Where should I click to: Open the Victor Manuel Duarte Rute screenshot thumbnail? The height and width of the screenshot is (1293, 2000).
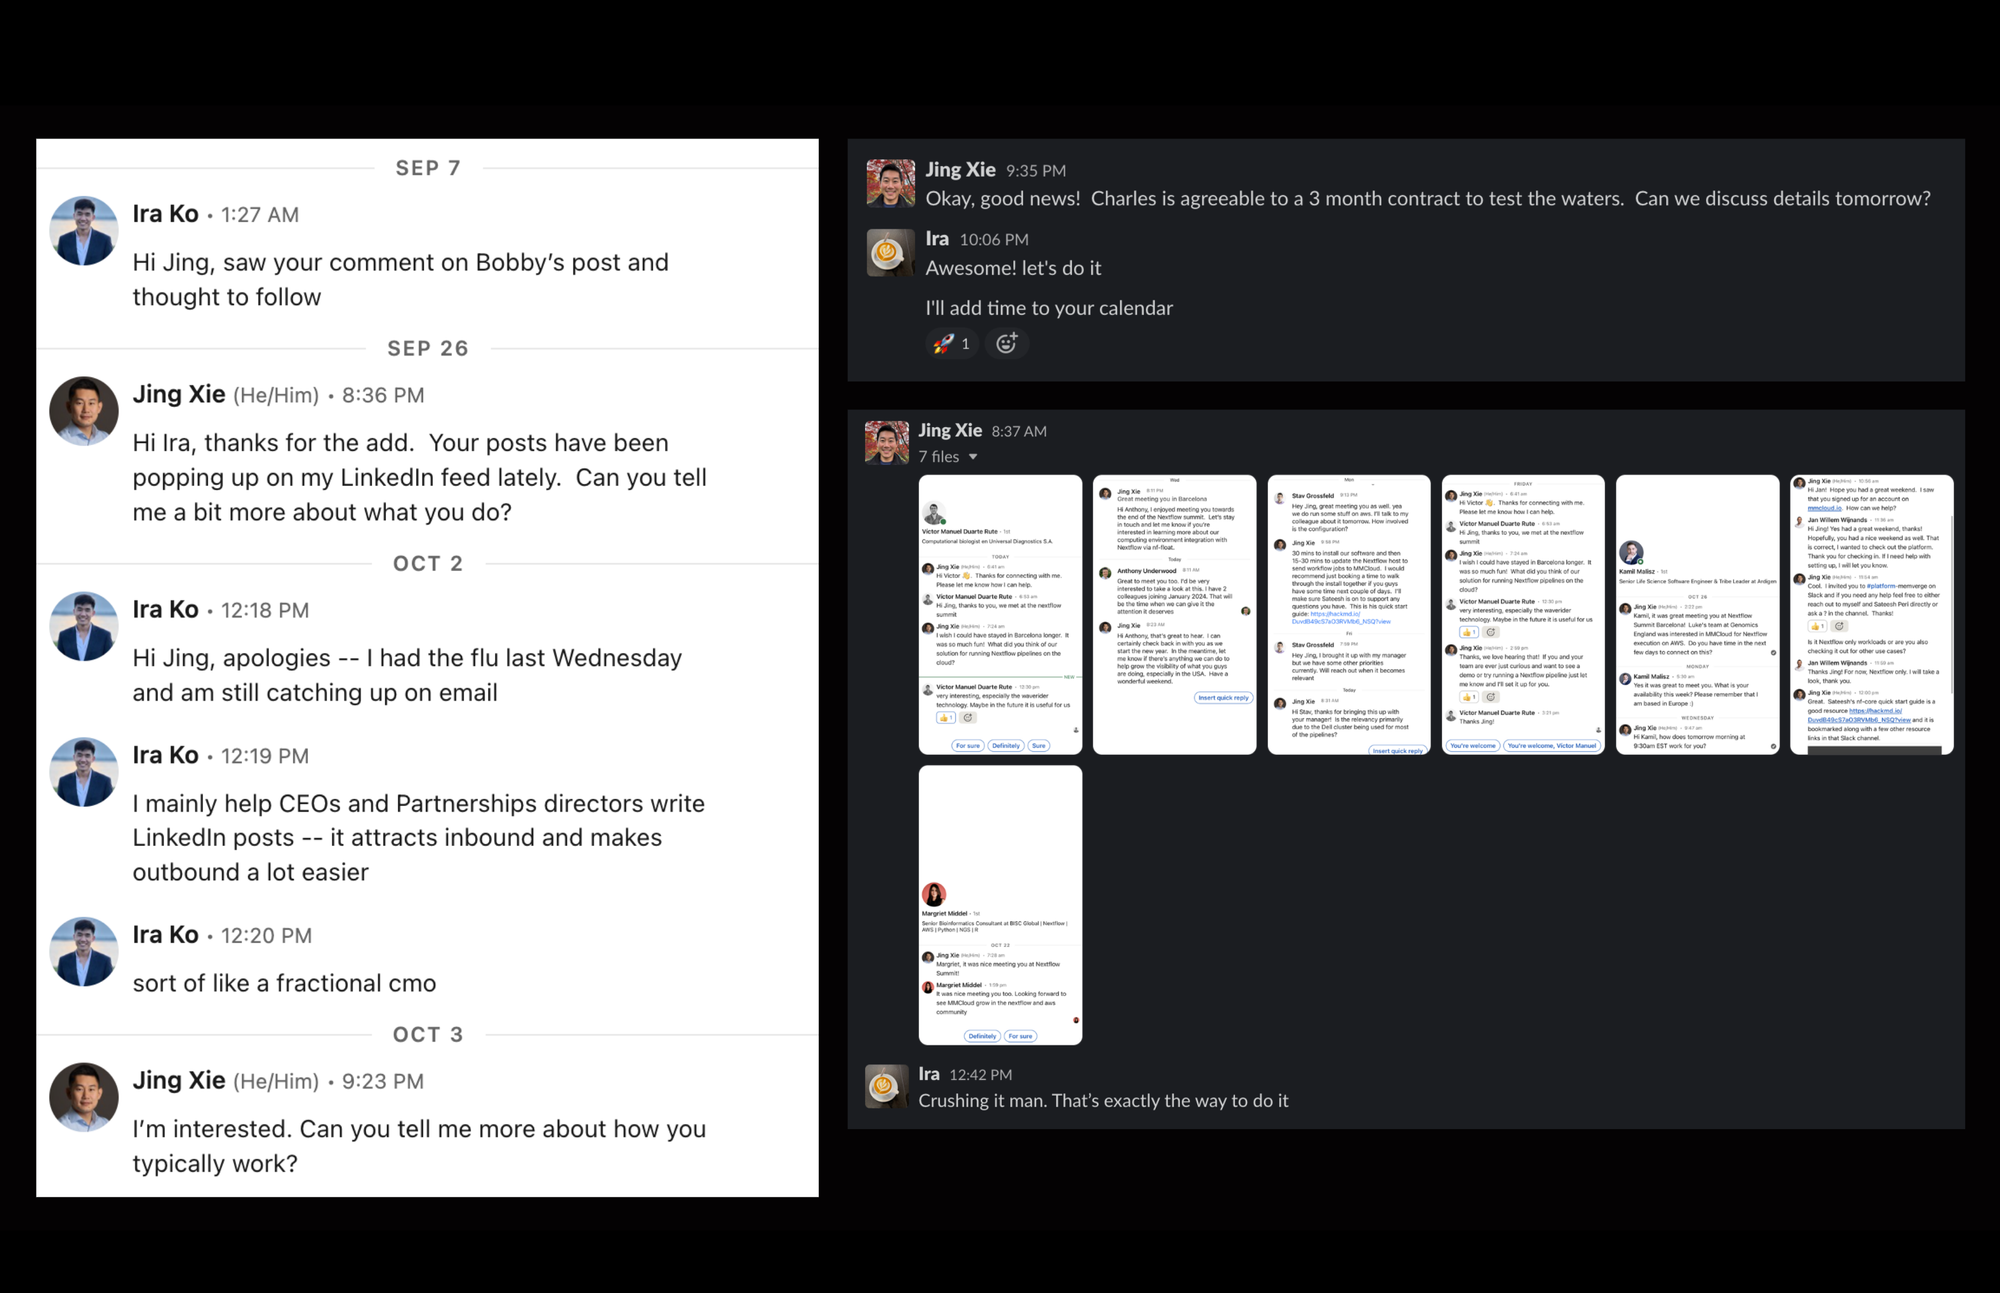click(1000, 614)
